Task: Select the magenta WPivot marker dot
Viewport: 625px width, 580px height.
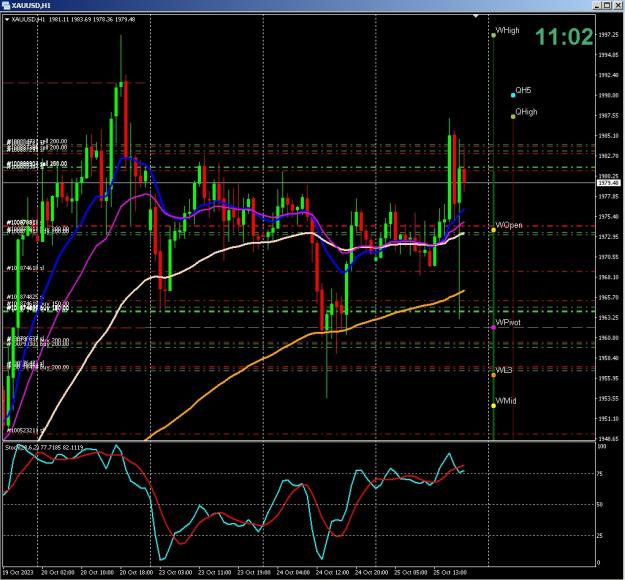Action: 493,327
